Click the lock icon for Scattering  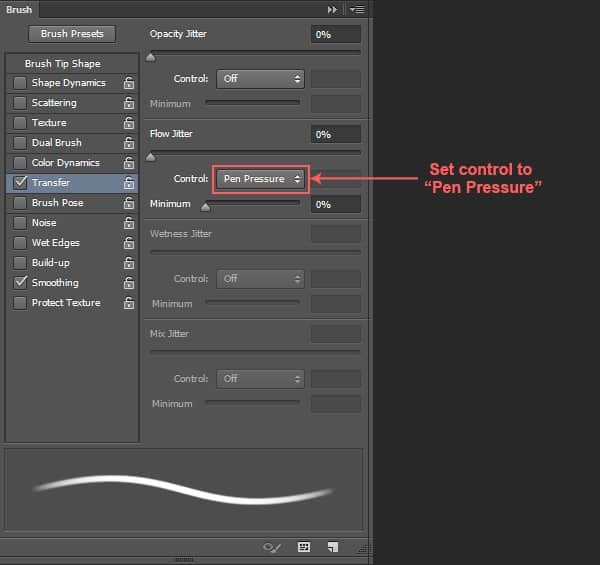129,103
